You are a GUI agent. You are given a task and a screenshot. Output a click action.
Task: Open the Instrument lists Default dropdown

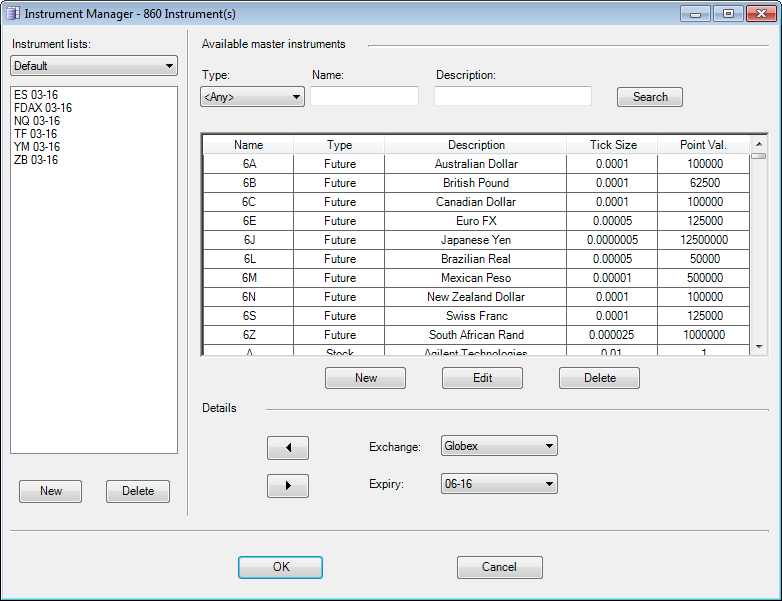tap(94, 66)
